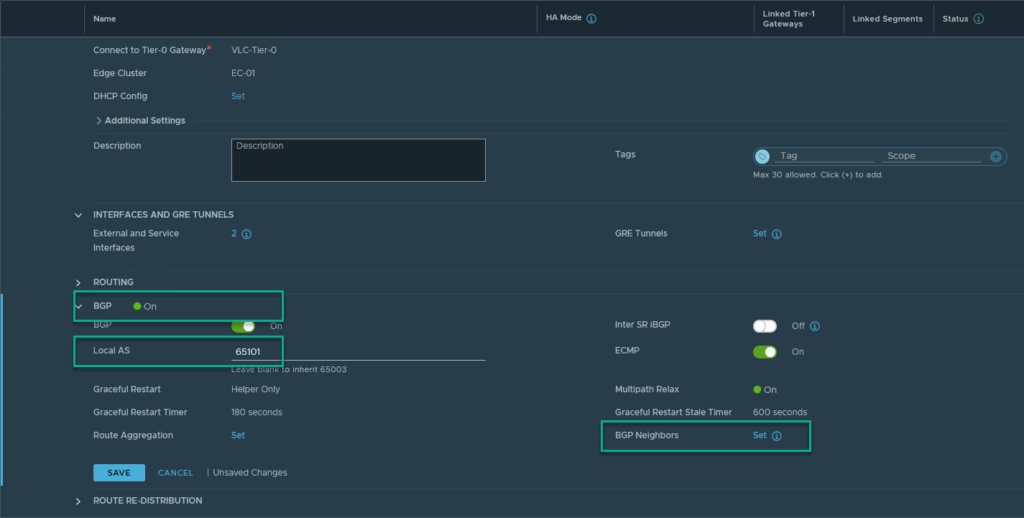
Task: Click info icon next to External Interfaces count
Action: point(246,234)
